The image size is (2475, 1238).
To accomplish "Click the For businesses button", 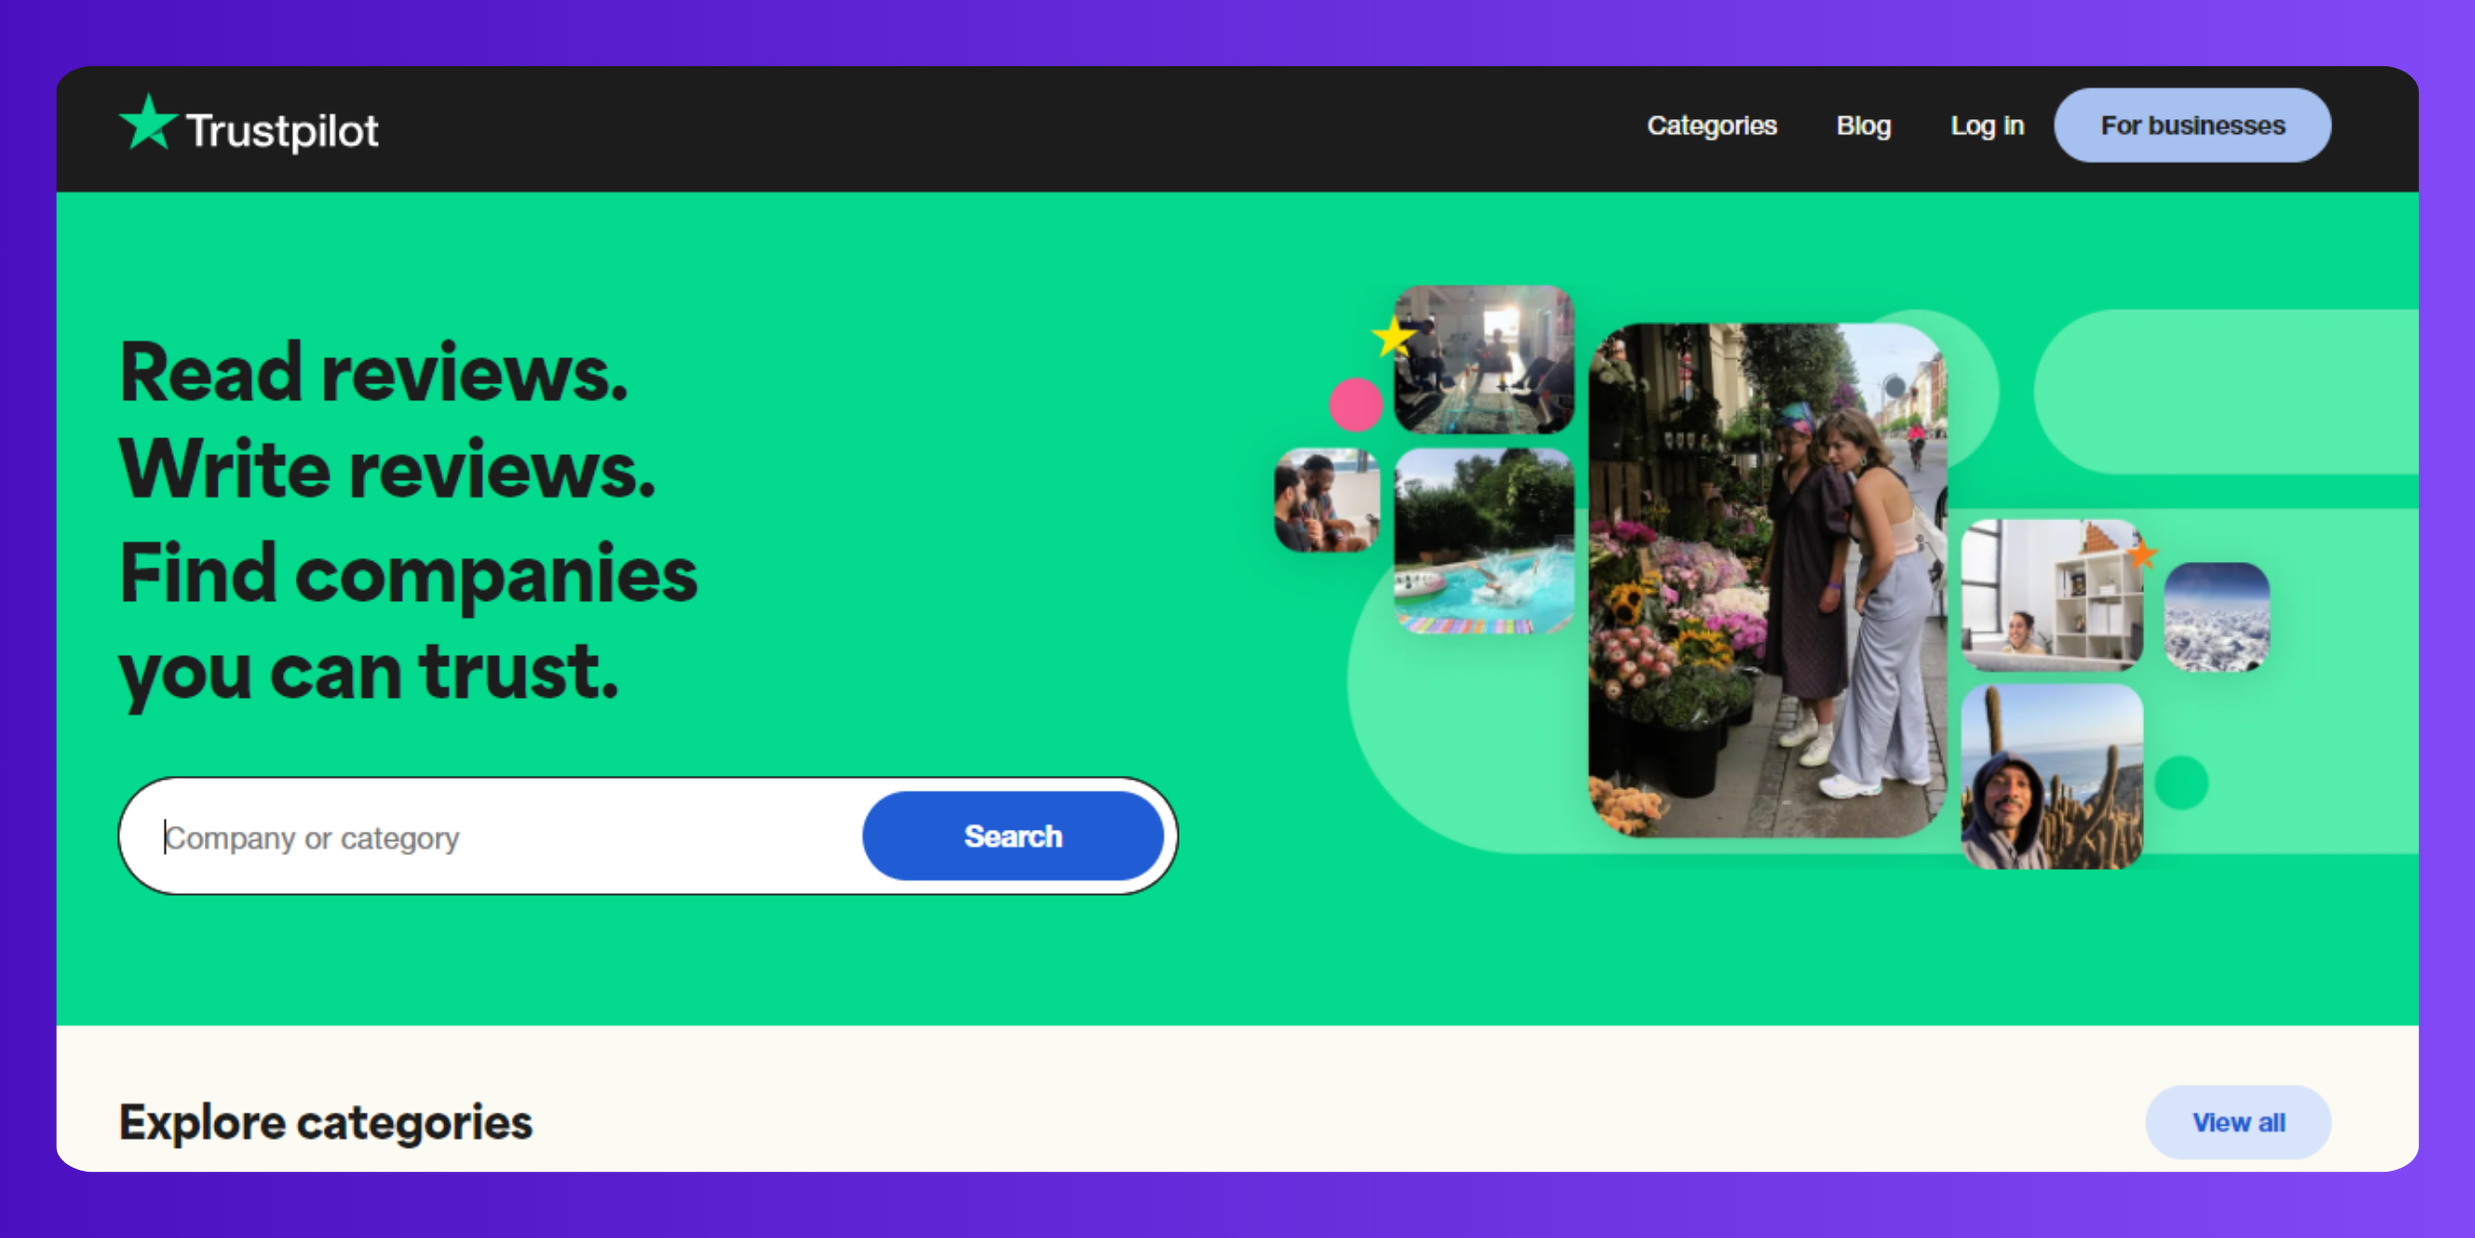I will pos(2192,125).
